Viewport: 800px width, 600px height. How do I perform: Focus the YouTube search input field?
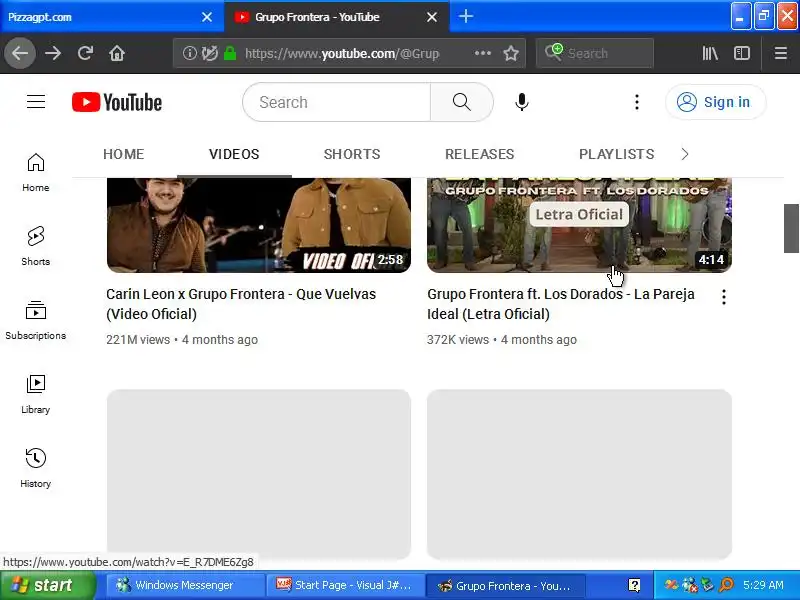point(337,102)
